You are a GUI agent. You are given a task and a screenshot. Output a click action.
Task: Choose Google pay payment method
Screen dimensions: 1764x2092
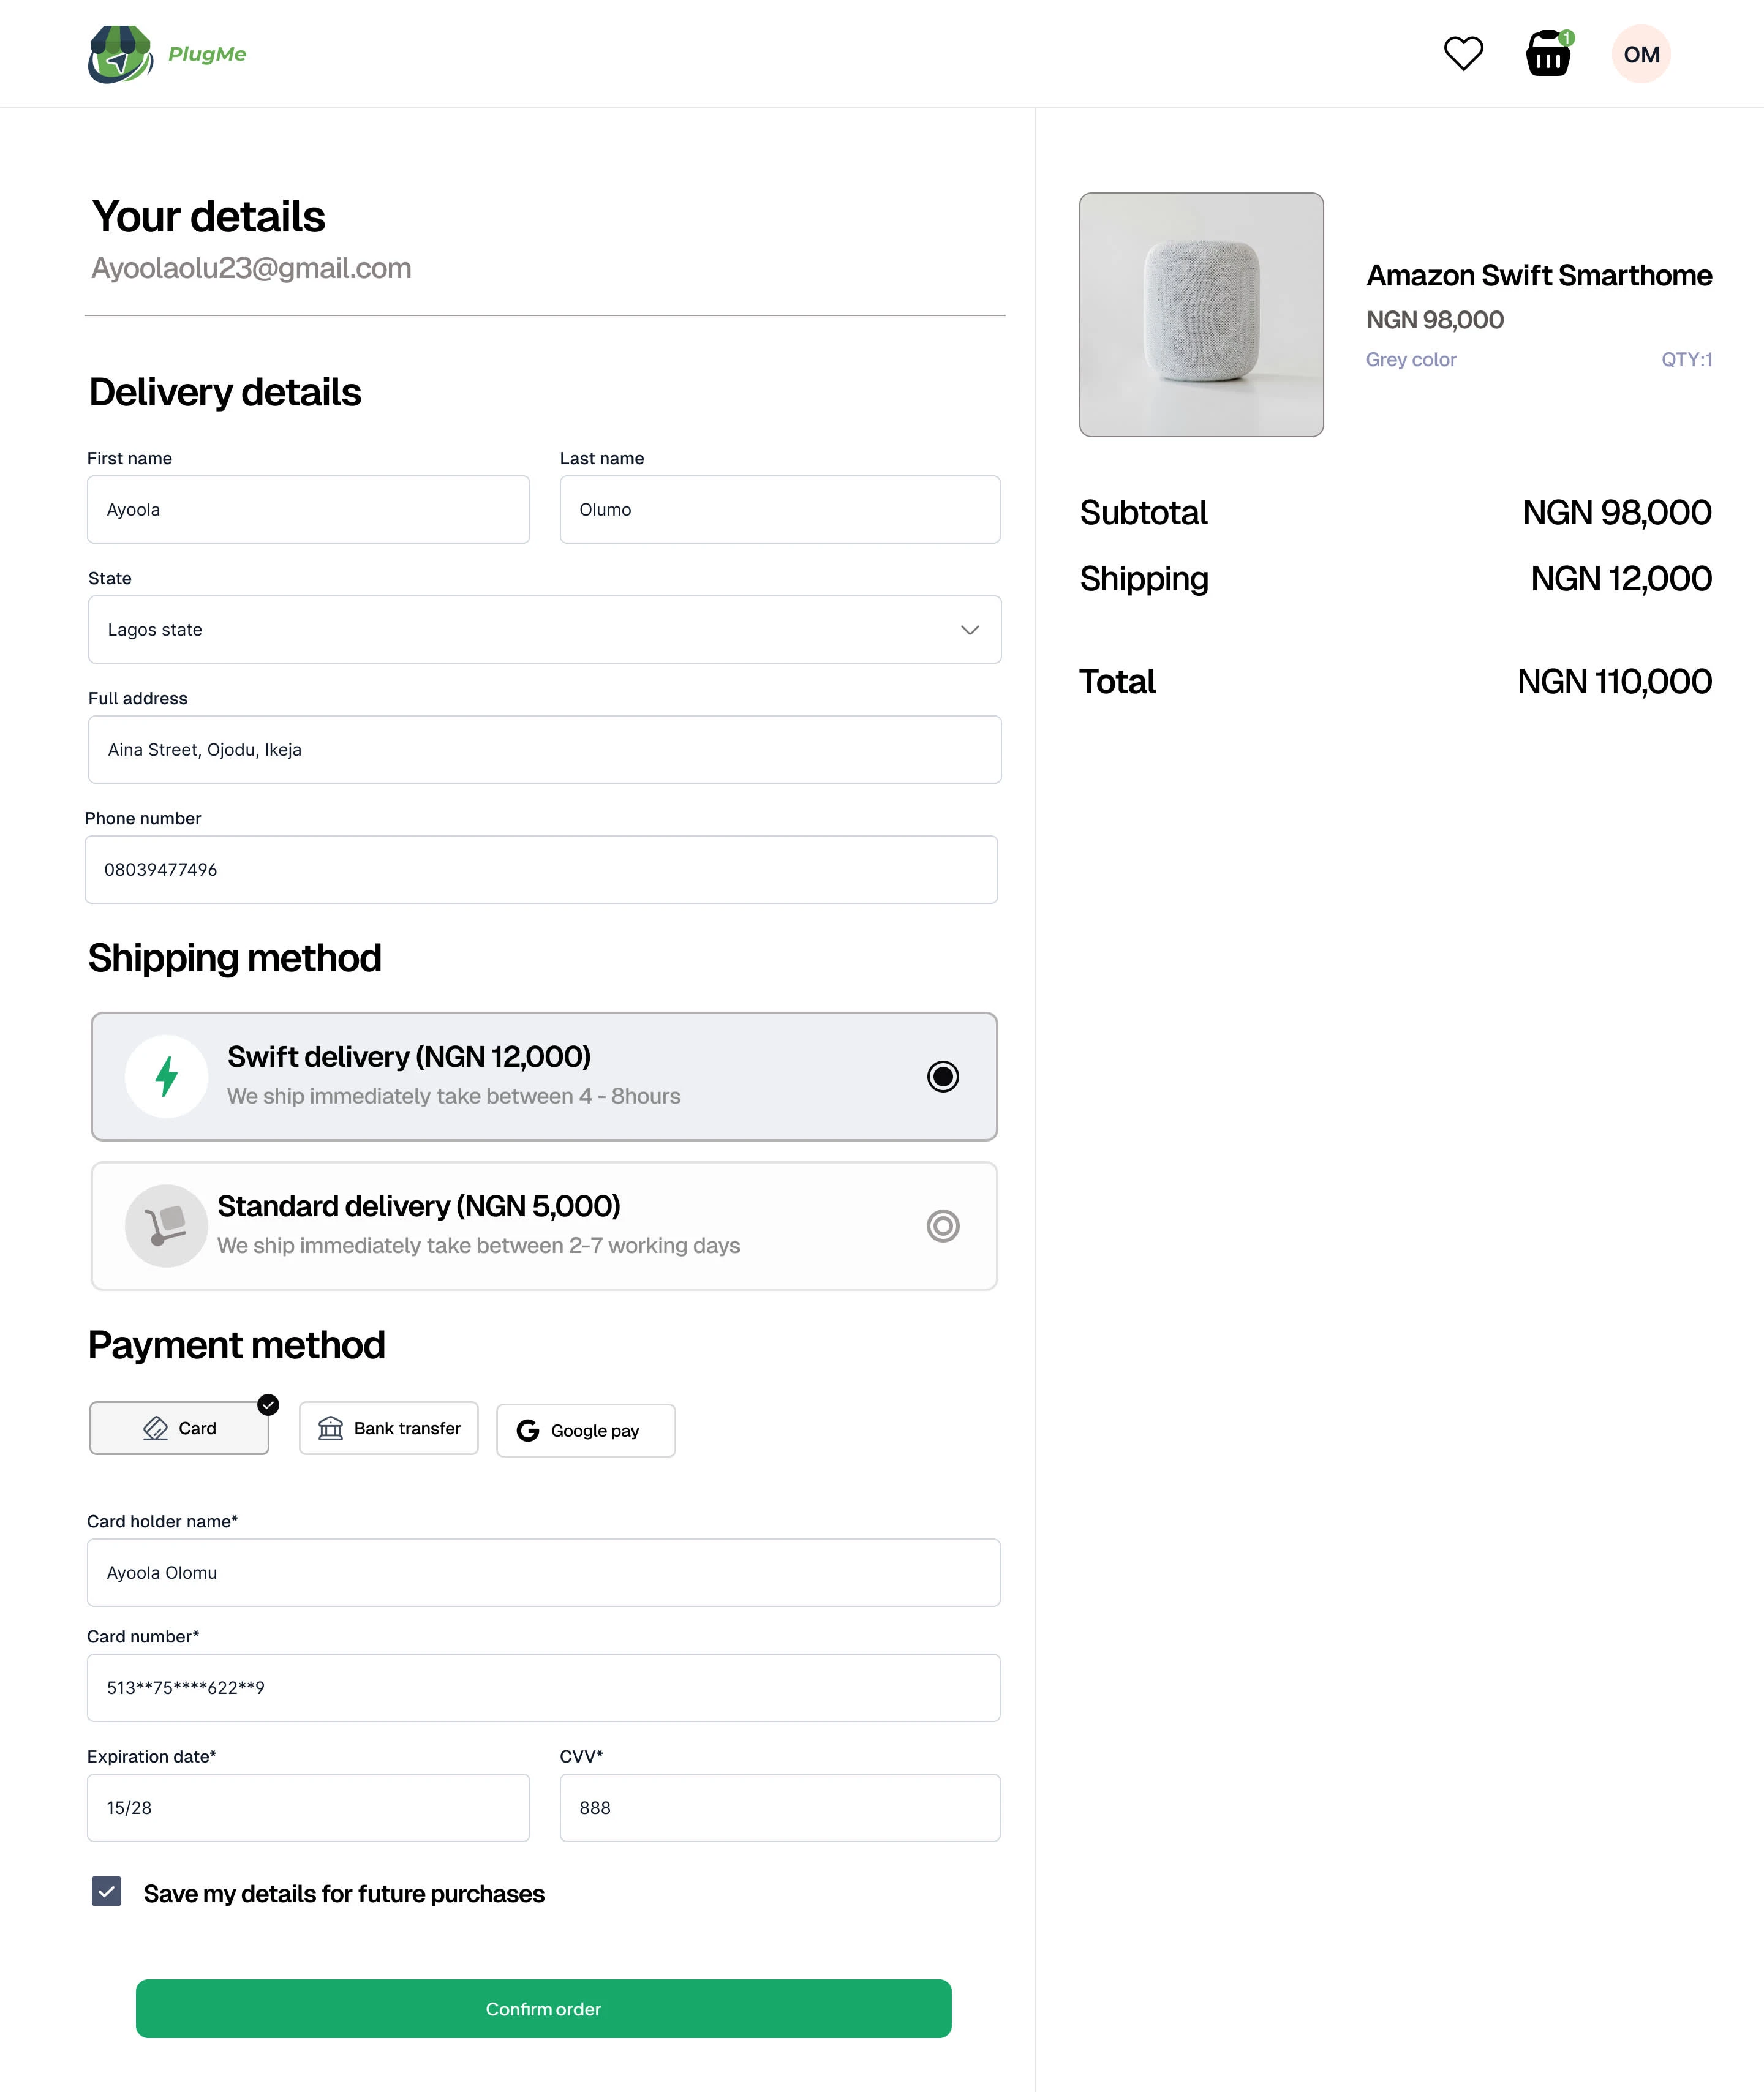[586, 1431]
